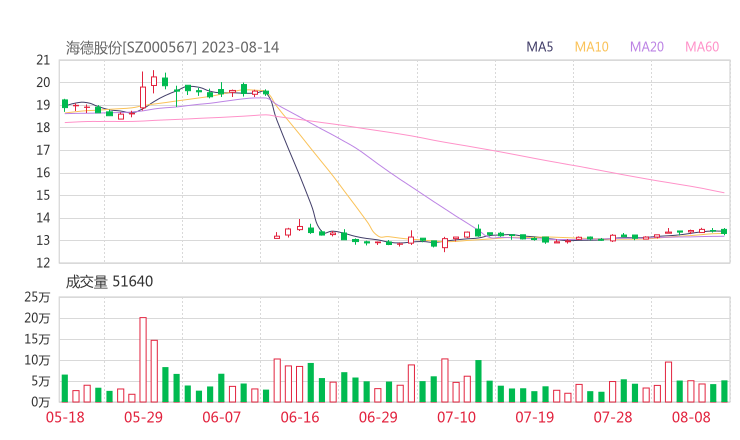Screen dimensions: 740x440
Task: Click the MA5 legend label
Action: [539, 47]
